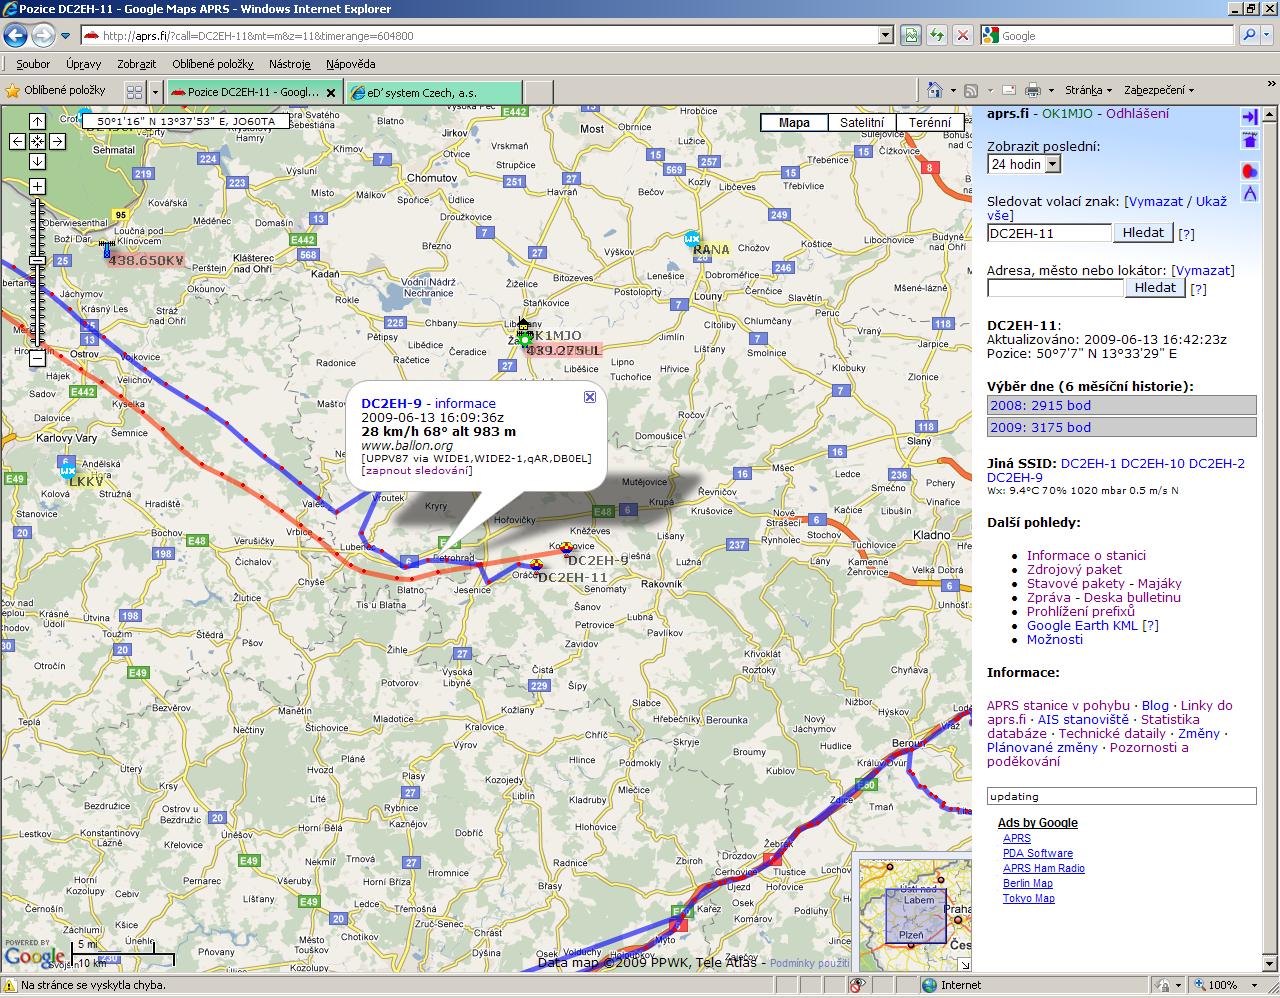This screenshot has height=998, width=1280.
Task: Expand the address bar history dropdown
Action: (x=886, y=35)
